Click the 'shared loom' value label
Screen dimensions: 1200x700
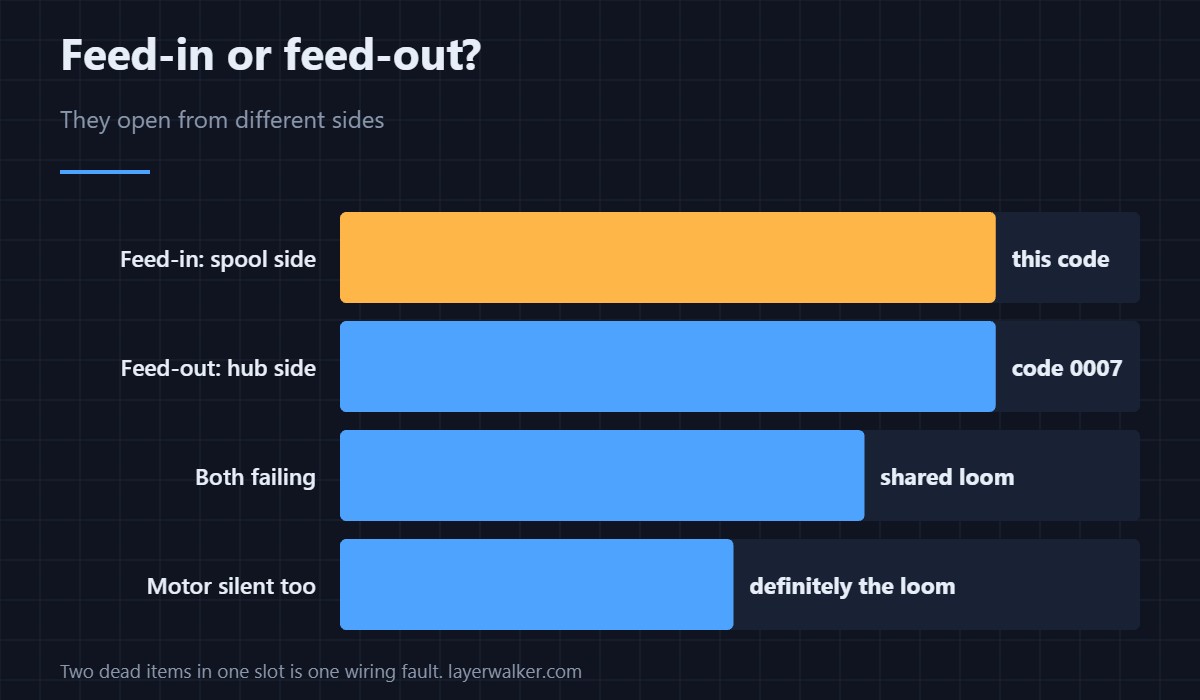click(x=947, y=477)
